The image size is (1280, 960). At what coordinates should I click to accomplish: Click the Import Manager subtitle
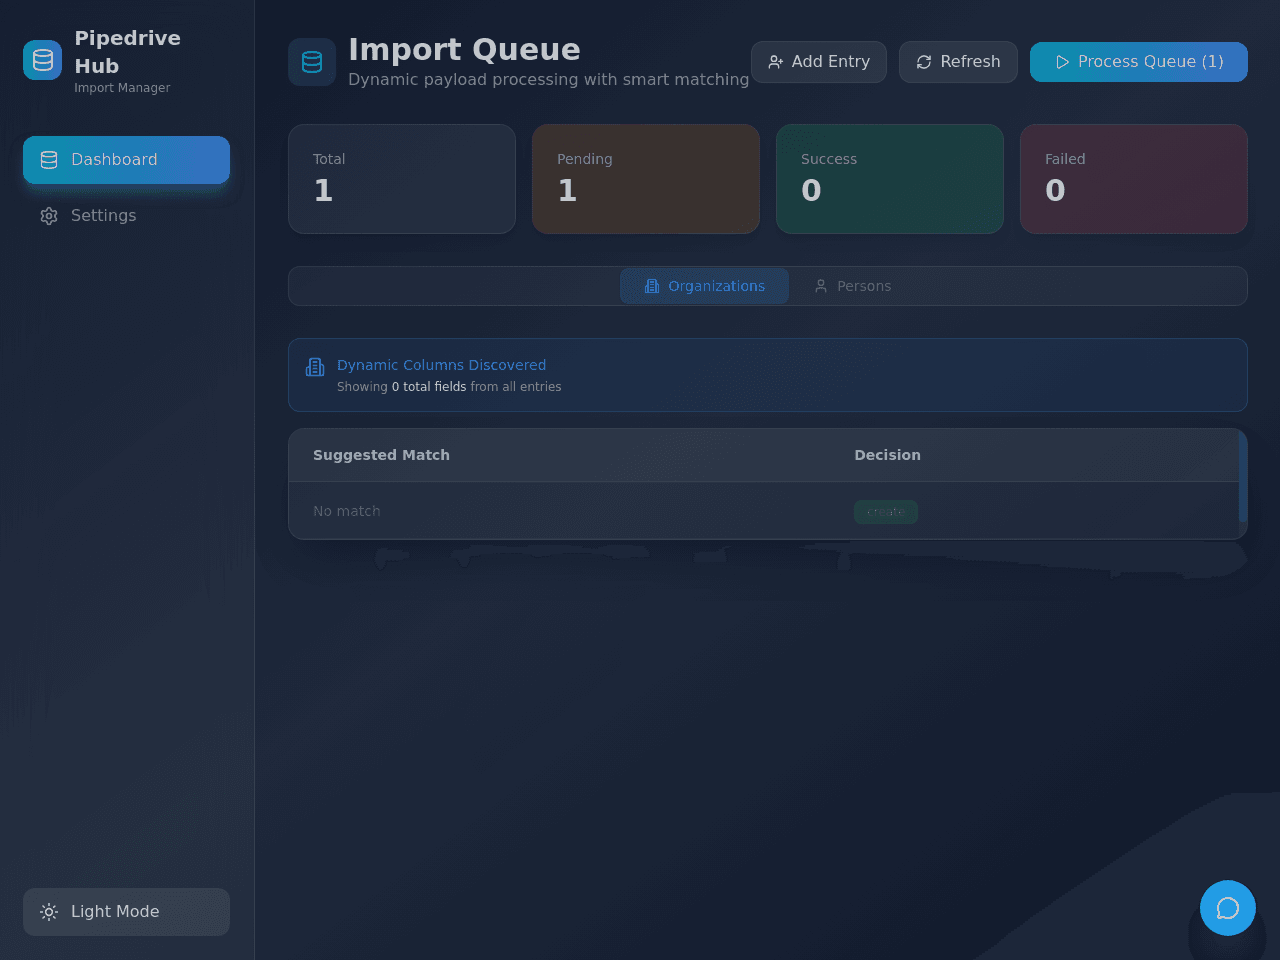(x=122, y=88)
